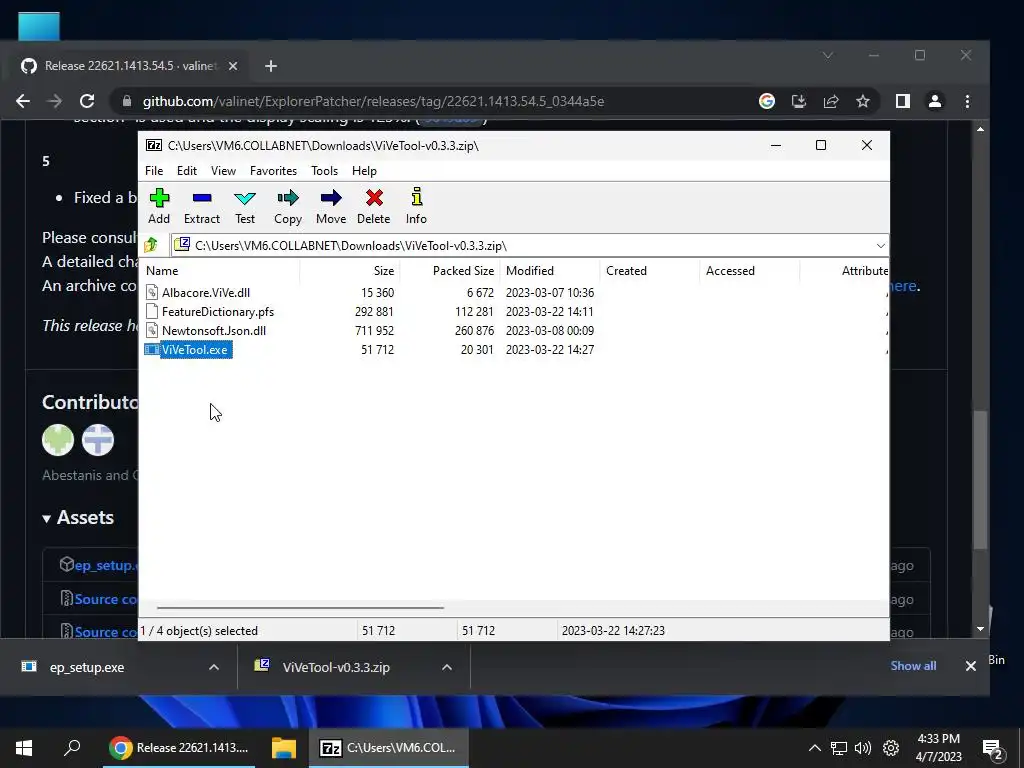This screenshot has width=1024, height=768.
Task: Open the File menu in 7-Zip
Action: click(154, 170)
